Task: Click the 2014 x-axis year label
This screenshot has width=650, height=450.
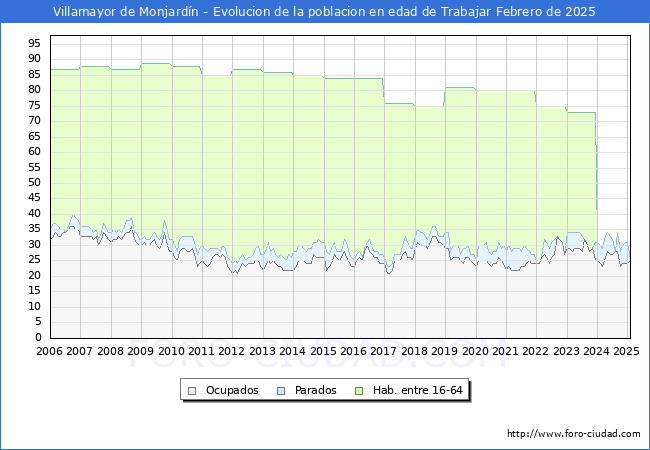Action: coord(293,351)
